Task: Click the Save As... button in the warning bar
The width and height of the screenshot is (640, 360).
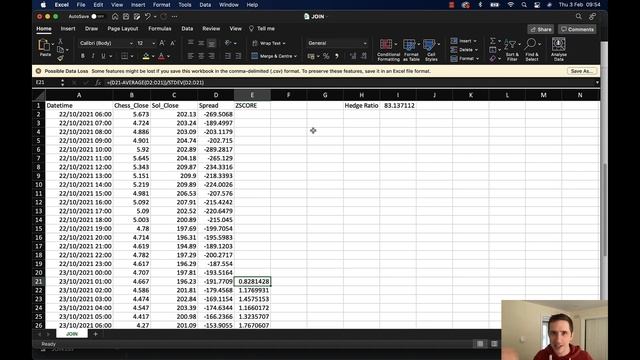Action: click(582, 71)
